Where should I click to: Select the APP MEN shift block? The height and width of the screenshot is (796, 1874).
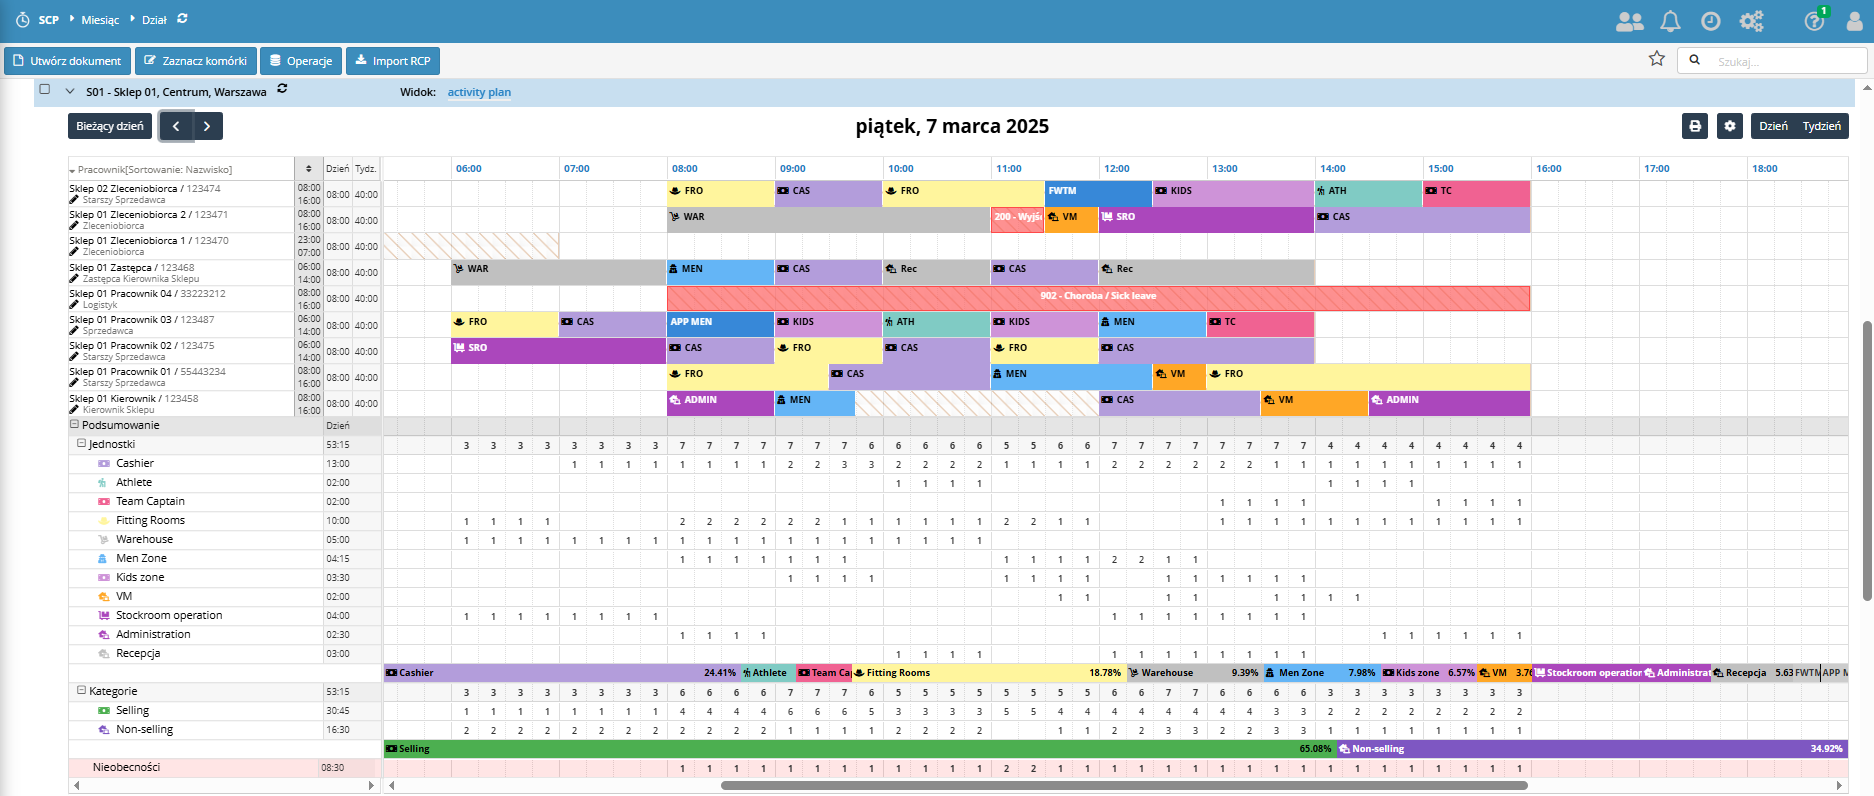[x=720, y=323]
